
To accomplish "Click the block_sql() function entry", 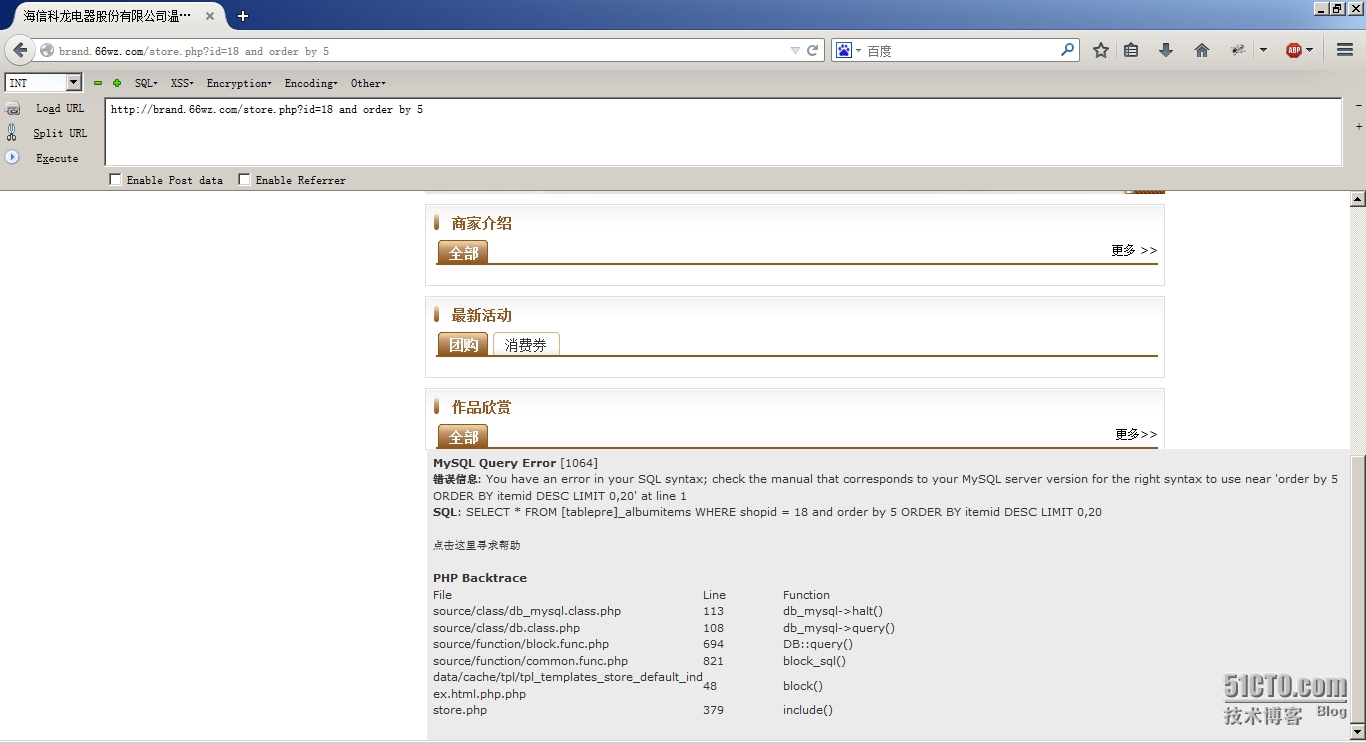I will (814, 661).
